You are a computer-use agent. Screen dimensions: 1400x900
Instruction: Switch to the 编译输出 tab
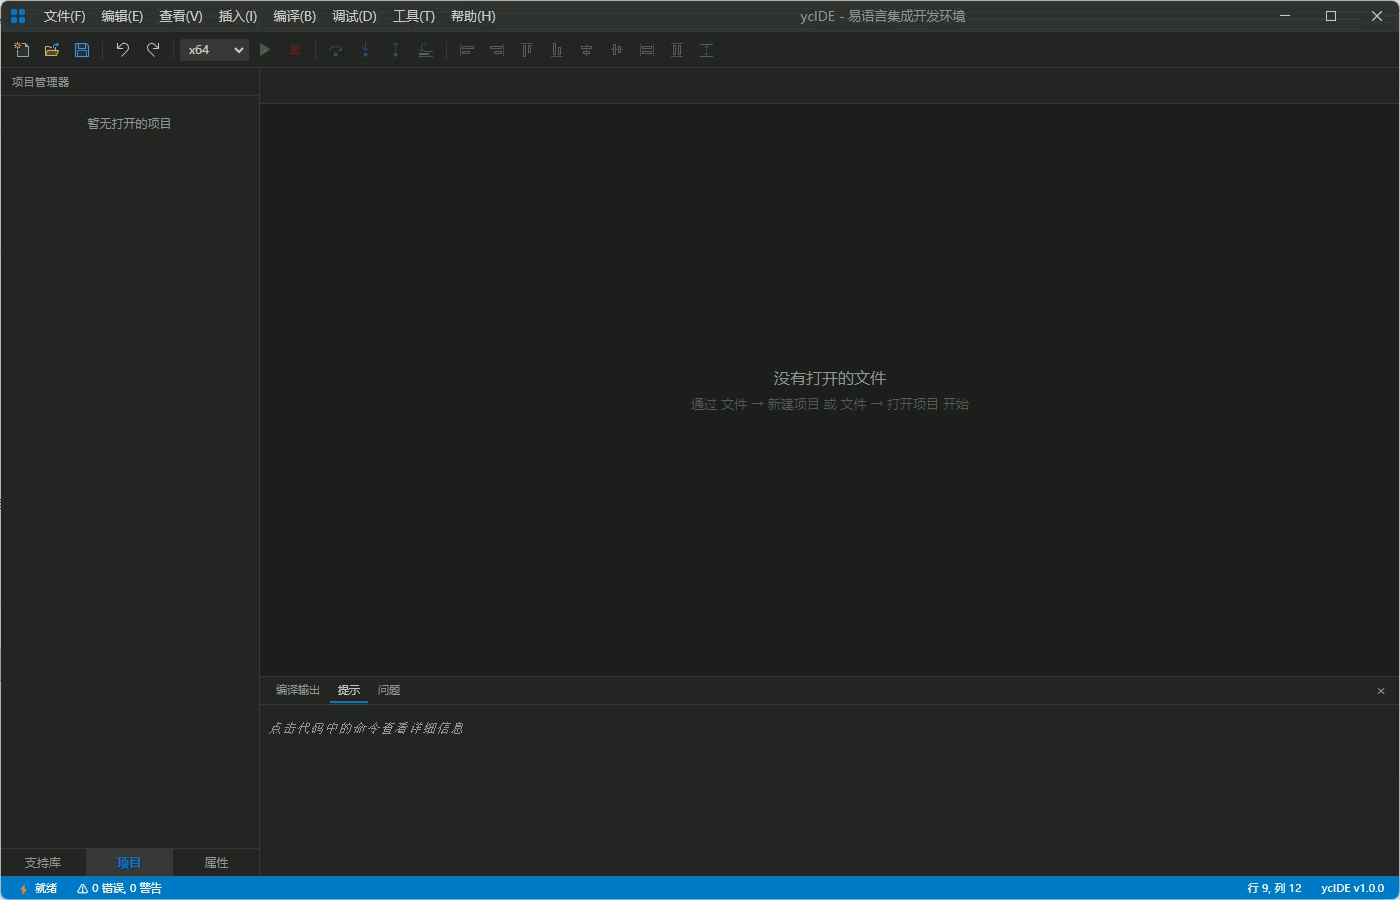click(297, 690)
